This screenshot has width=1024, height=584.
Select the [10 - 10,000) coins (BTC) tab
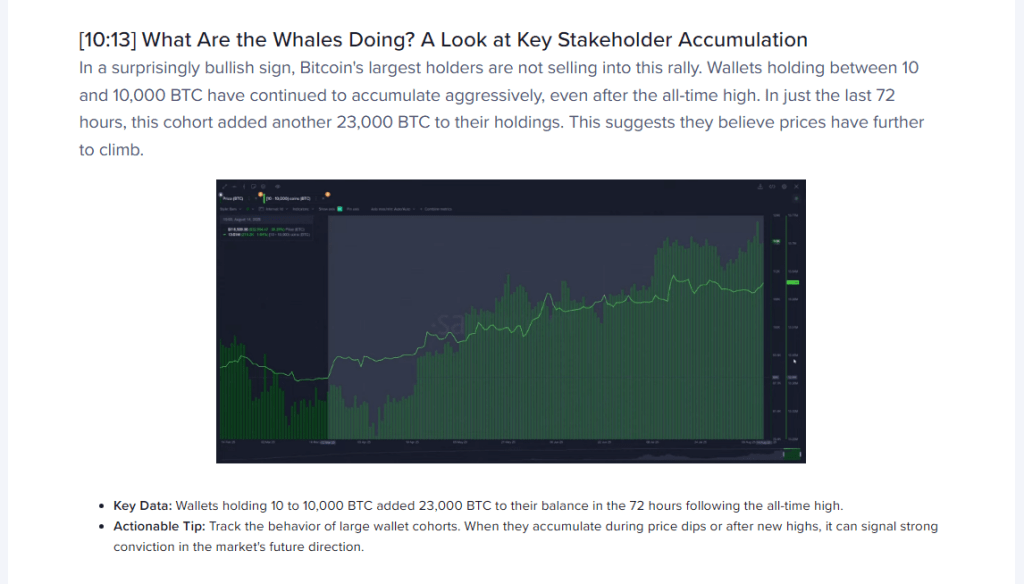[x=289, y=198]
